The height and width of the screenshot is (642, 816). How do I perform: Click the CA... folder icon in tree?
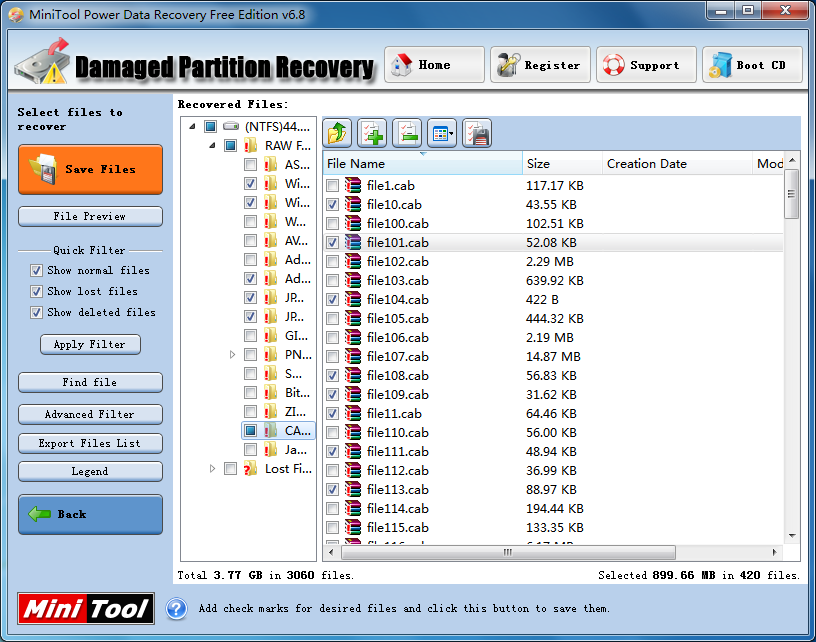(x=270, y=431)
